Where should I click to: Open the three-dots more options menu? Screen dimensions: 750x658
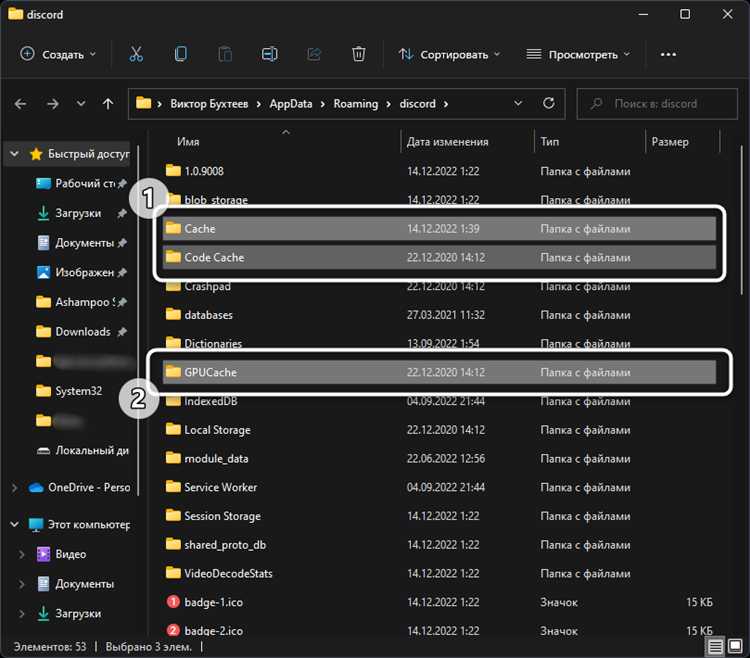[x=668, y=55]
